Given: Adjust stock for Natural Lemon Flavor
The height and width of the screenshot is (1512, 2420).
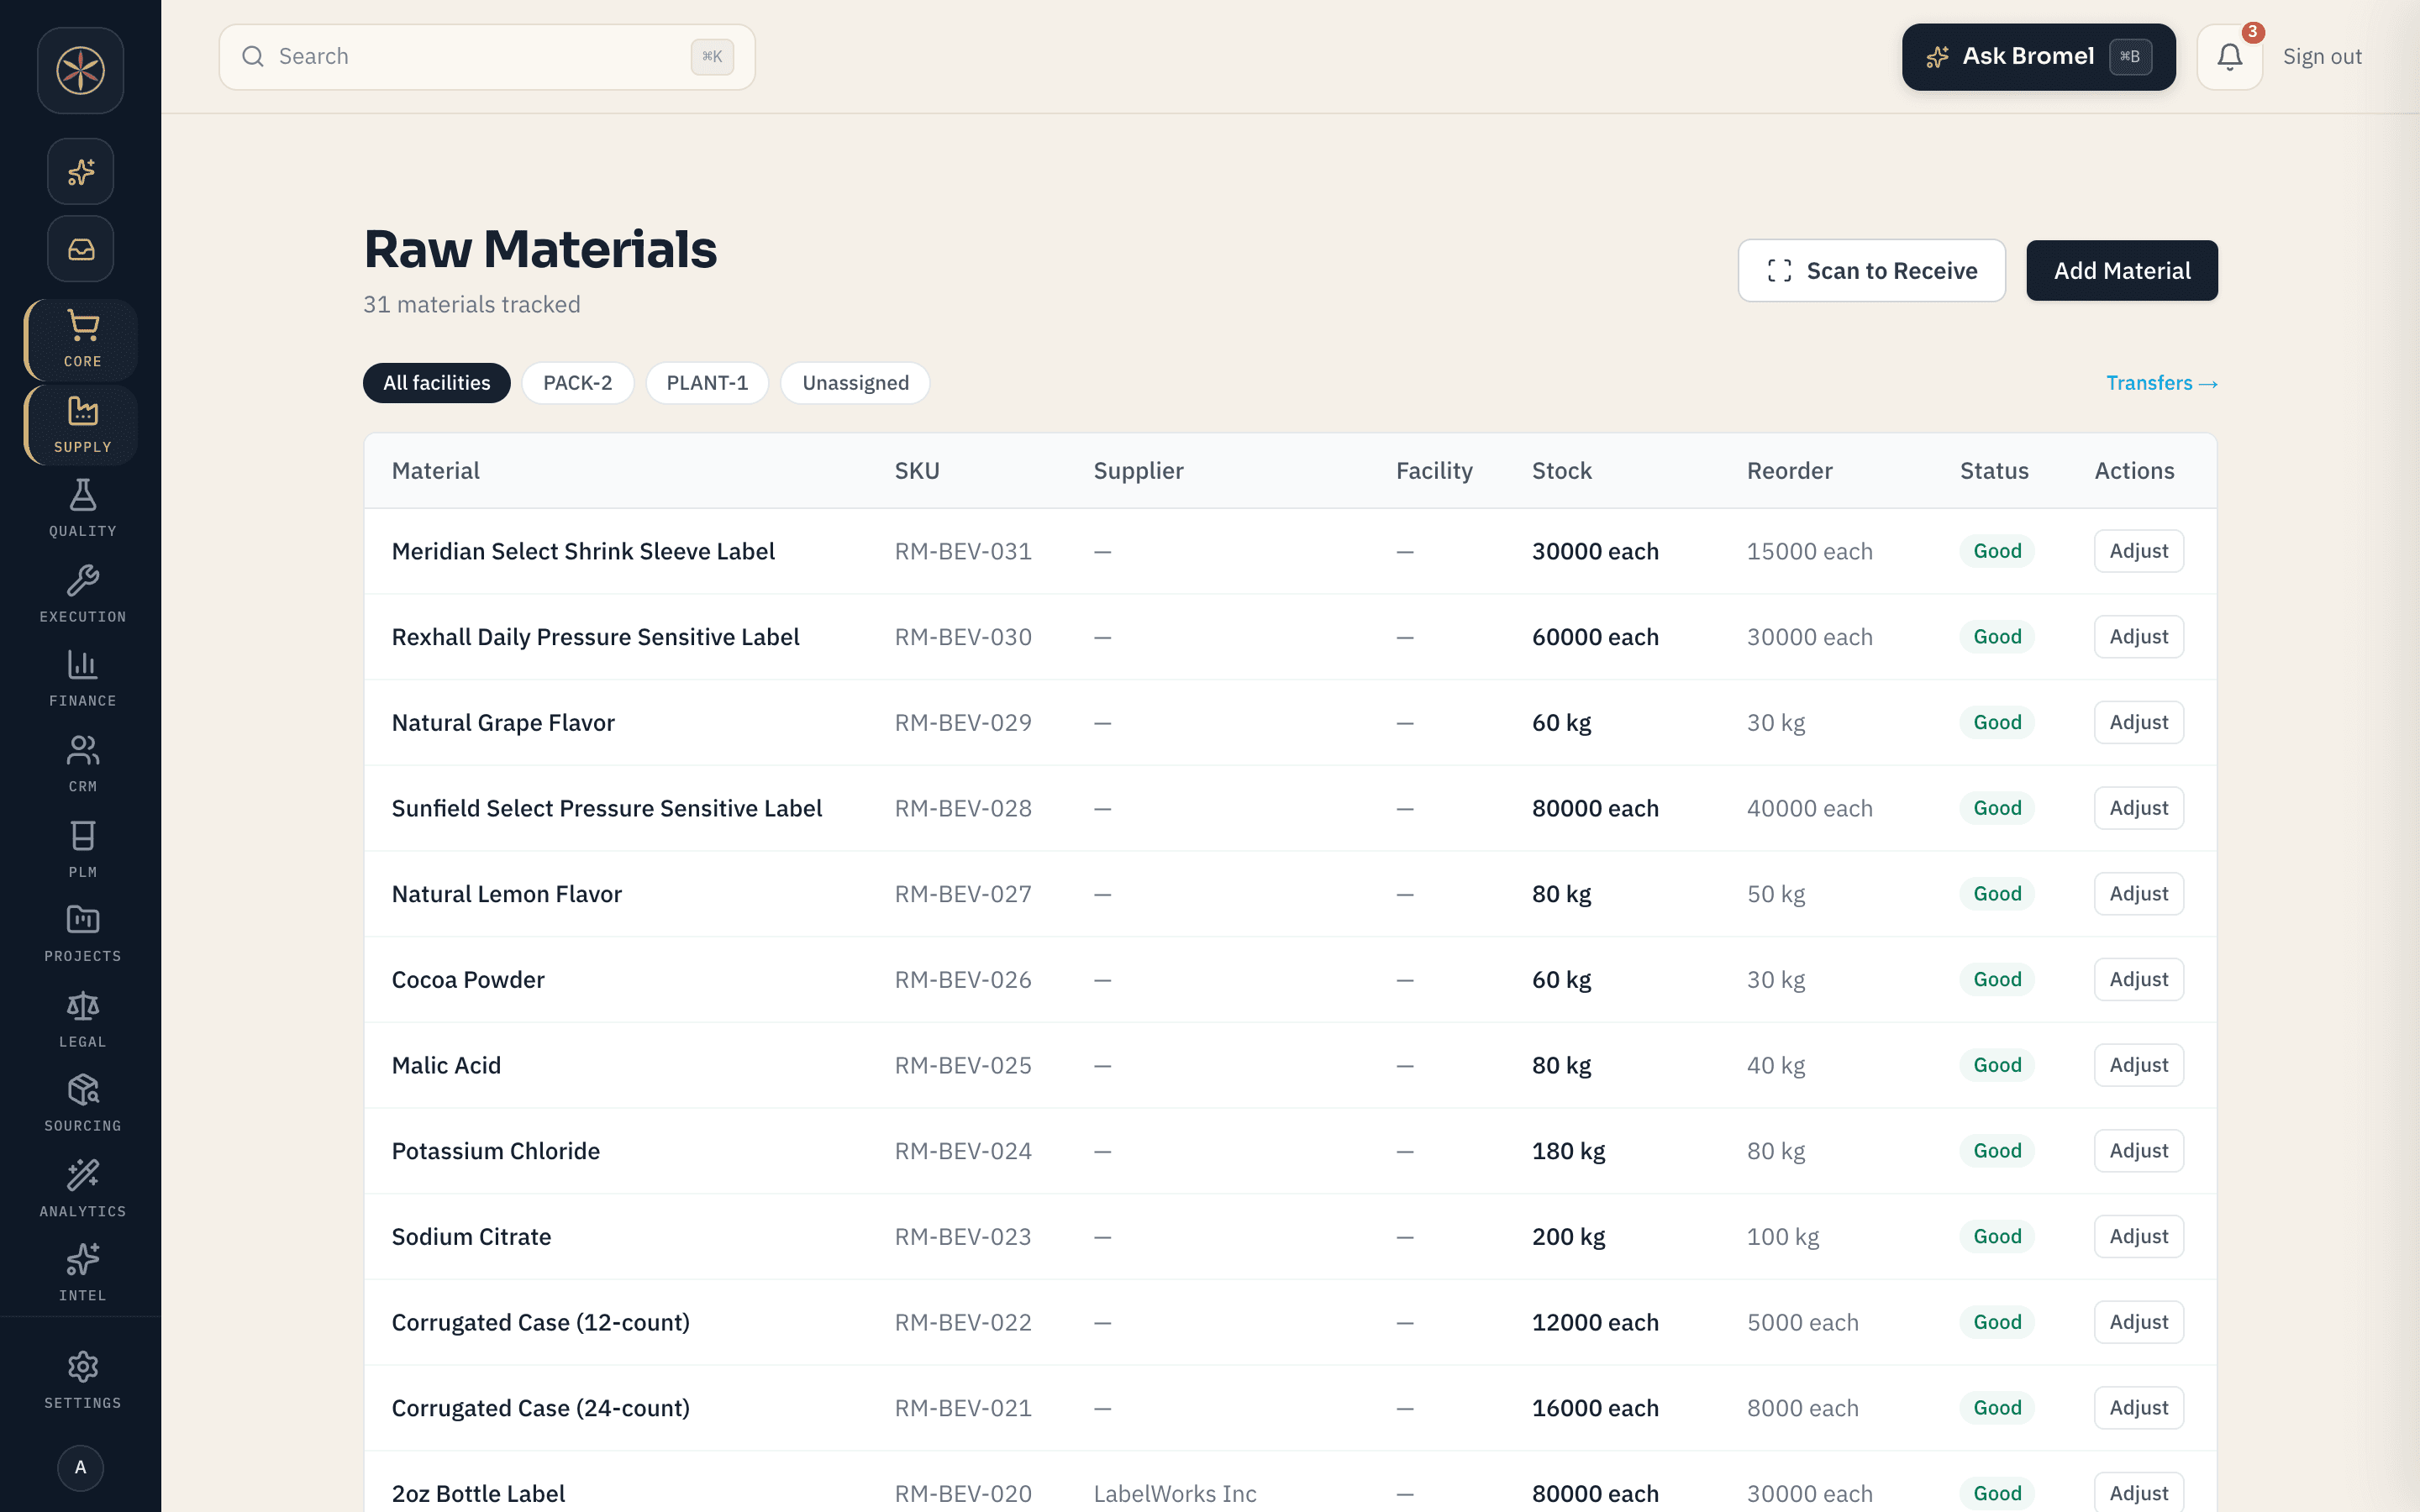Looking at the screenshot, I should coord(2139,894).
